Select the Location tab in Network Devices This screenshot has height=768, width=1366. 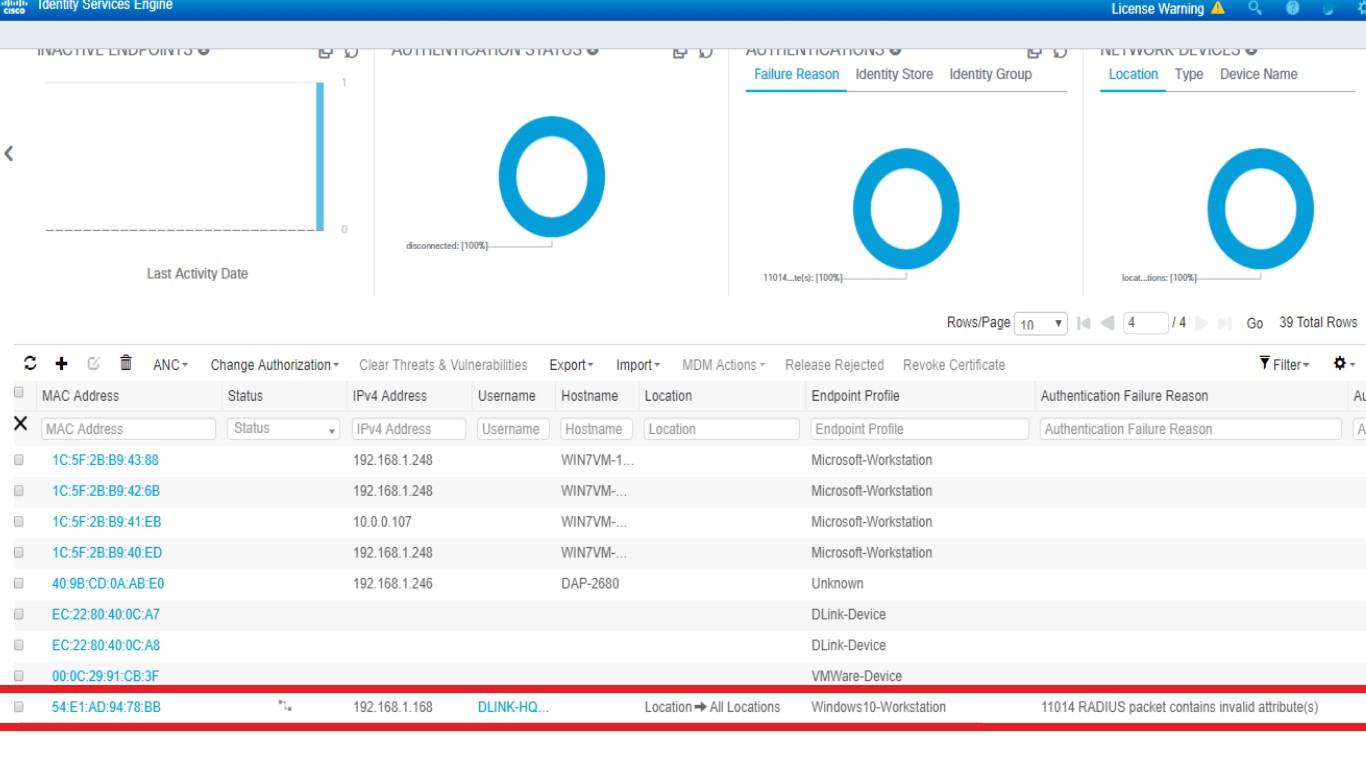(1133, 74)
